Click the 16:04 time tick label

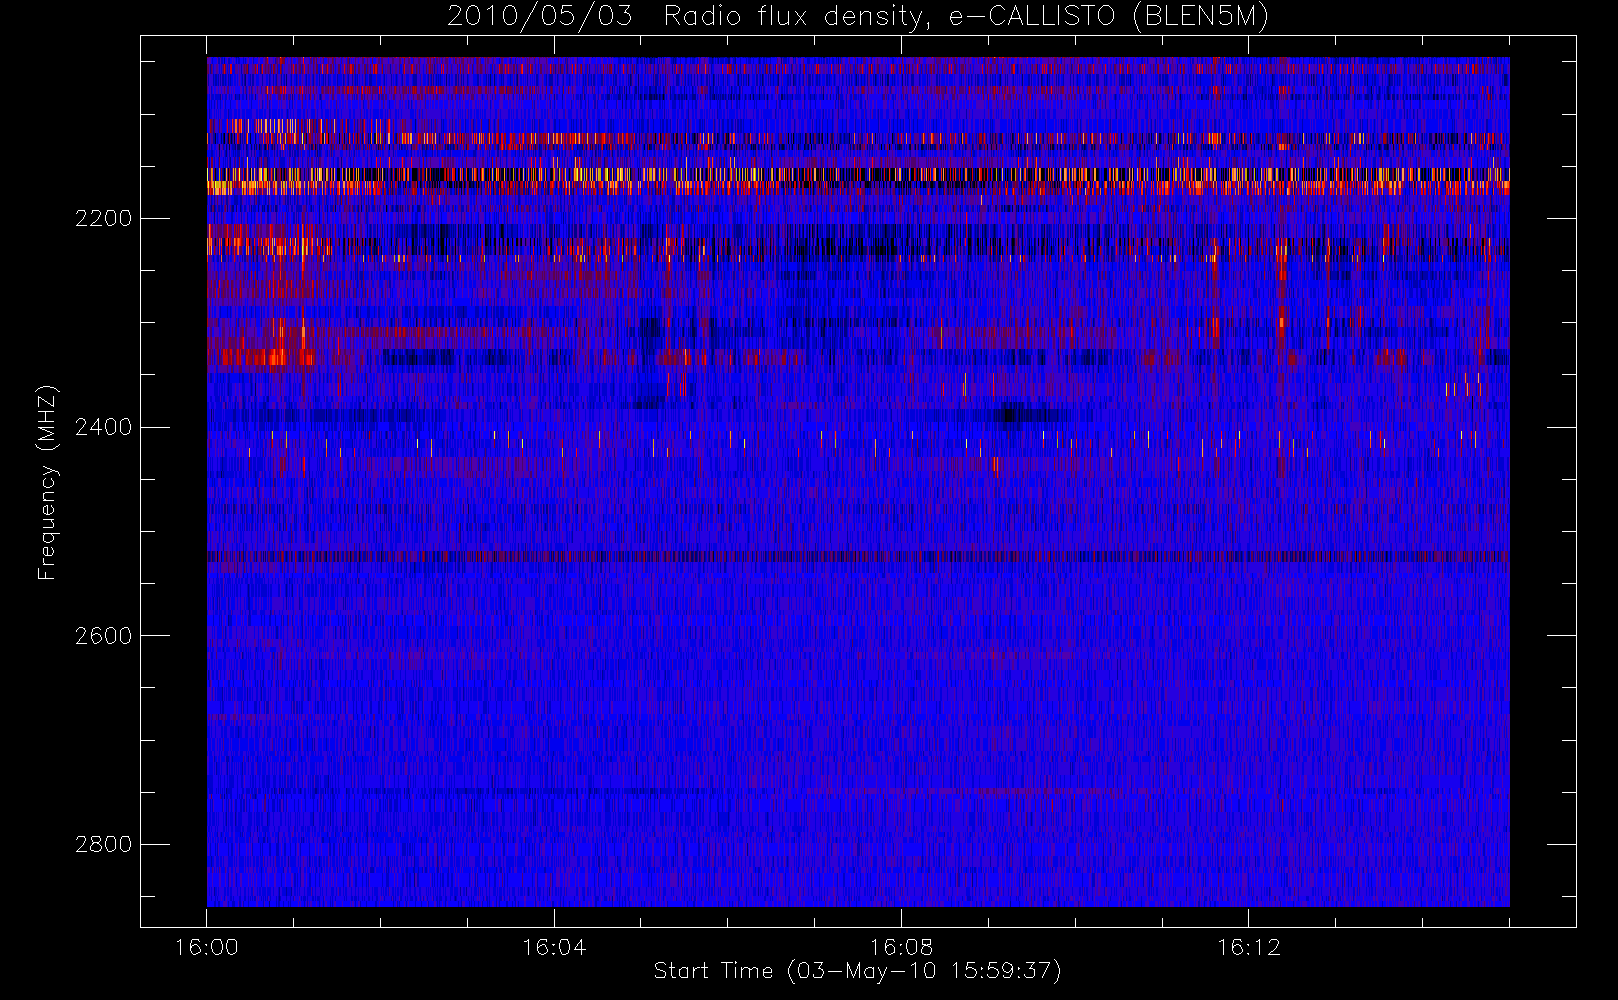(x=554, y=947)
